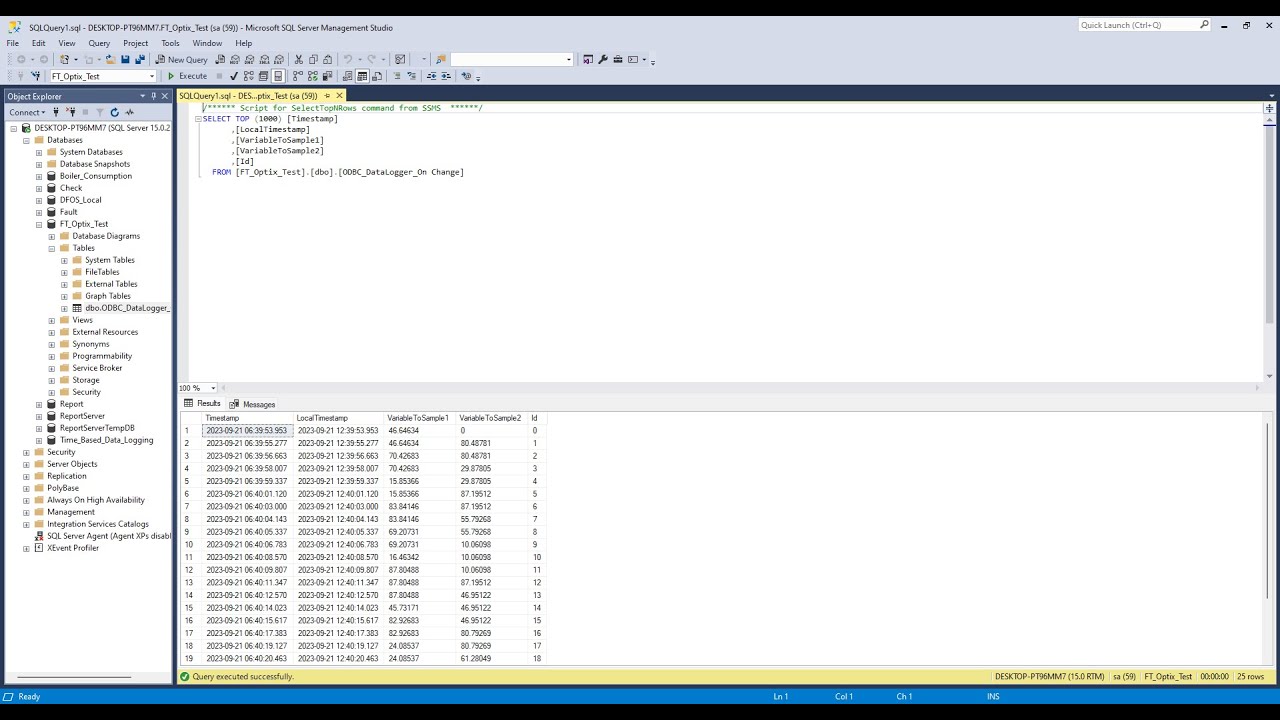Click the Undo arrow icon

click(x=348, y=59)
